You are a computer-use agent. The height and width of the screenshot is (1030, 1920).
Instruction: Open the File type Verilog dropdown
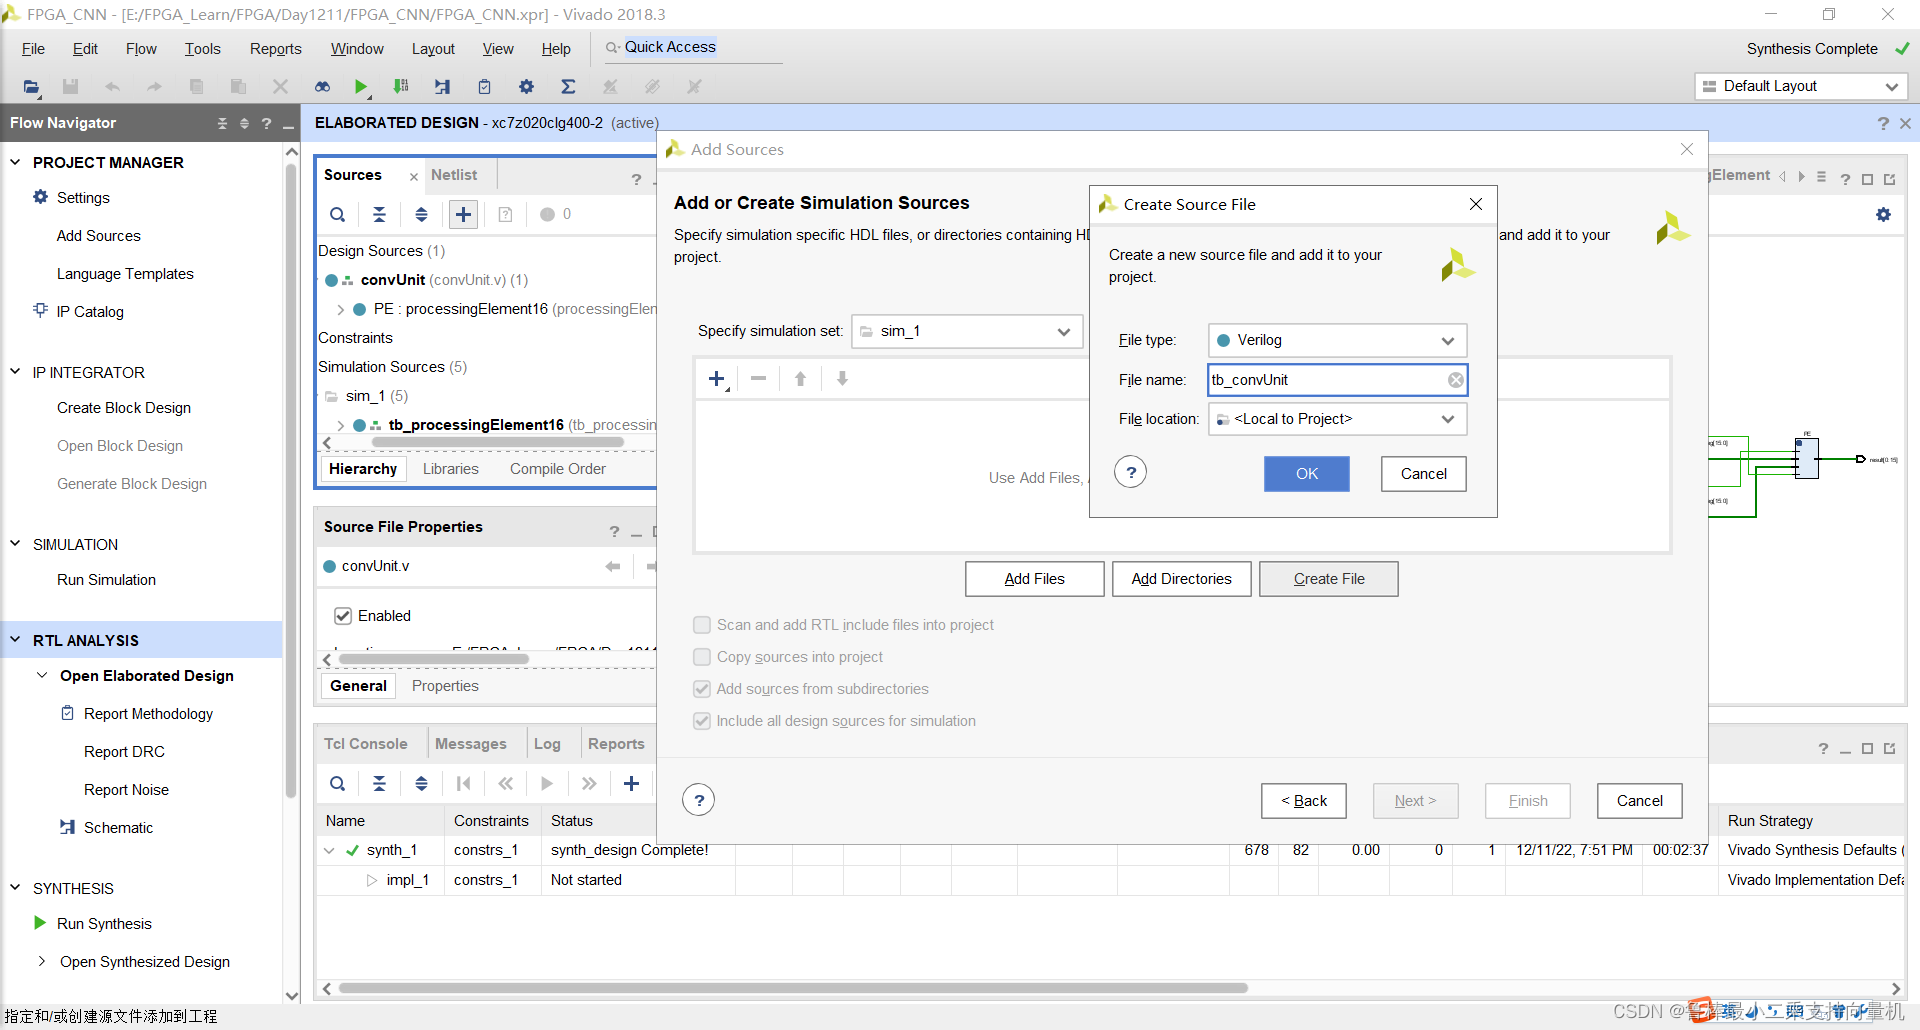1337,340
